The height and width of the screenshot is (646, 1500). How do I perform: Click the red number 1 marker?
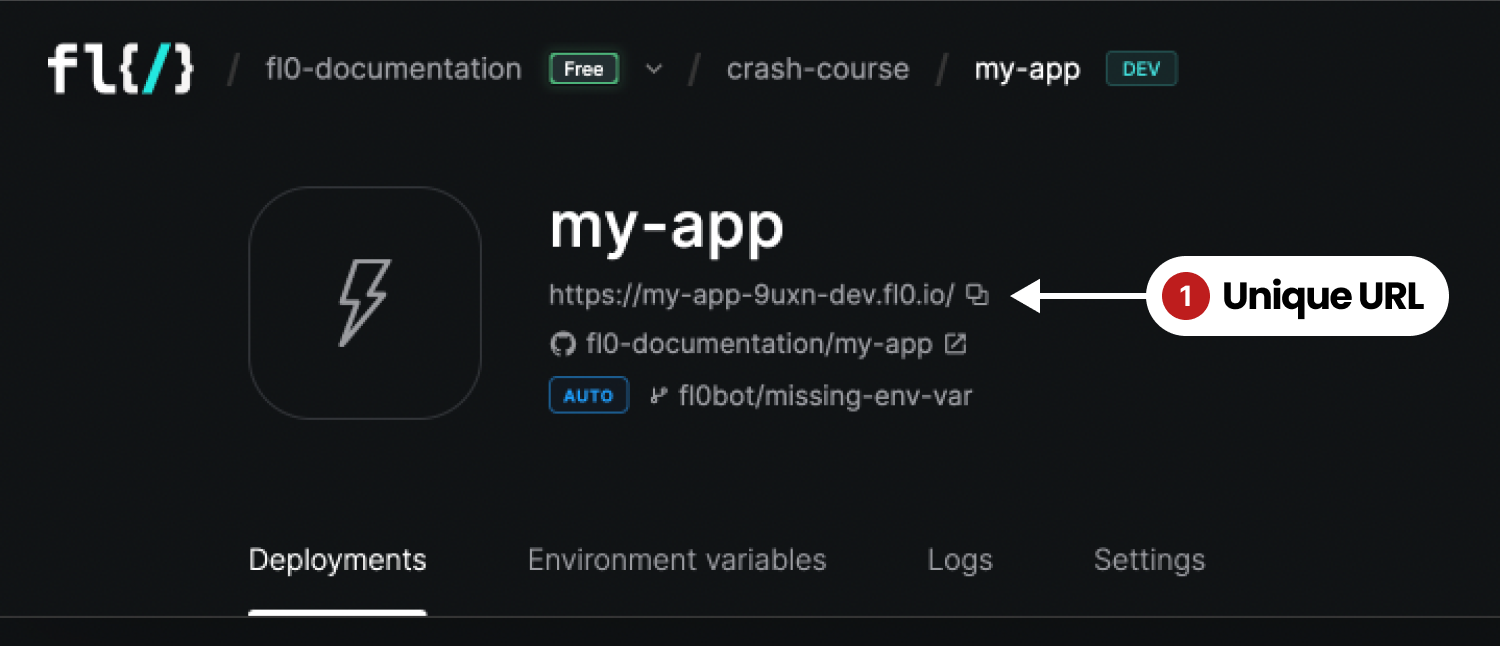point(1185,296)
